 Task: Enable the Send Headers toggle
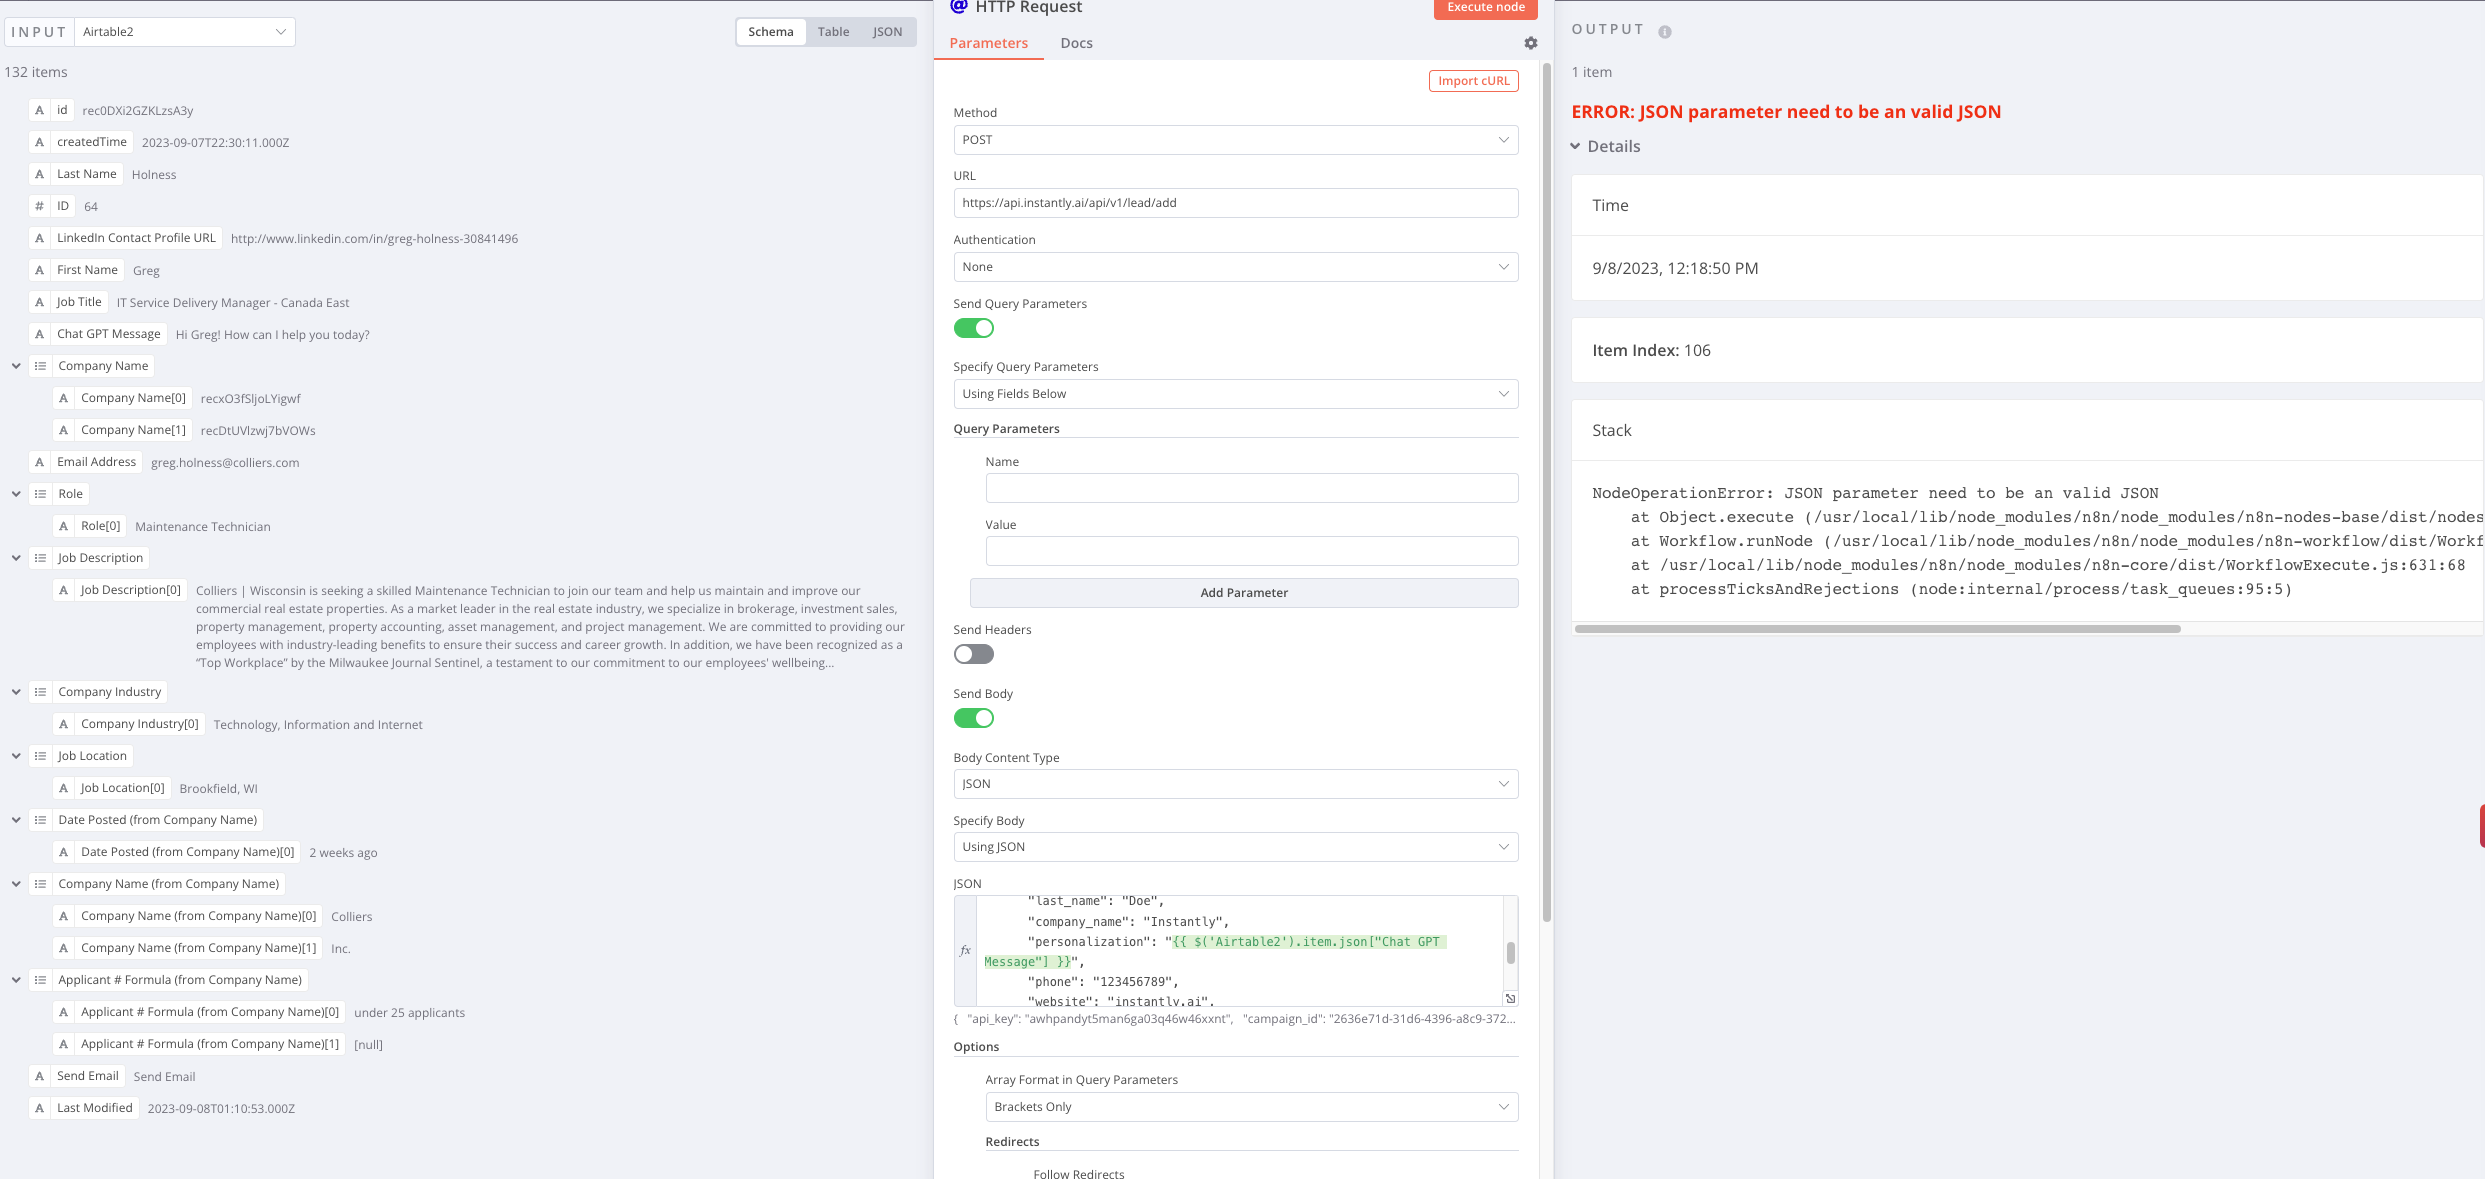tap(973, 654)
